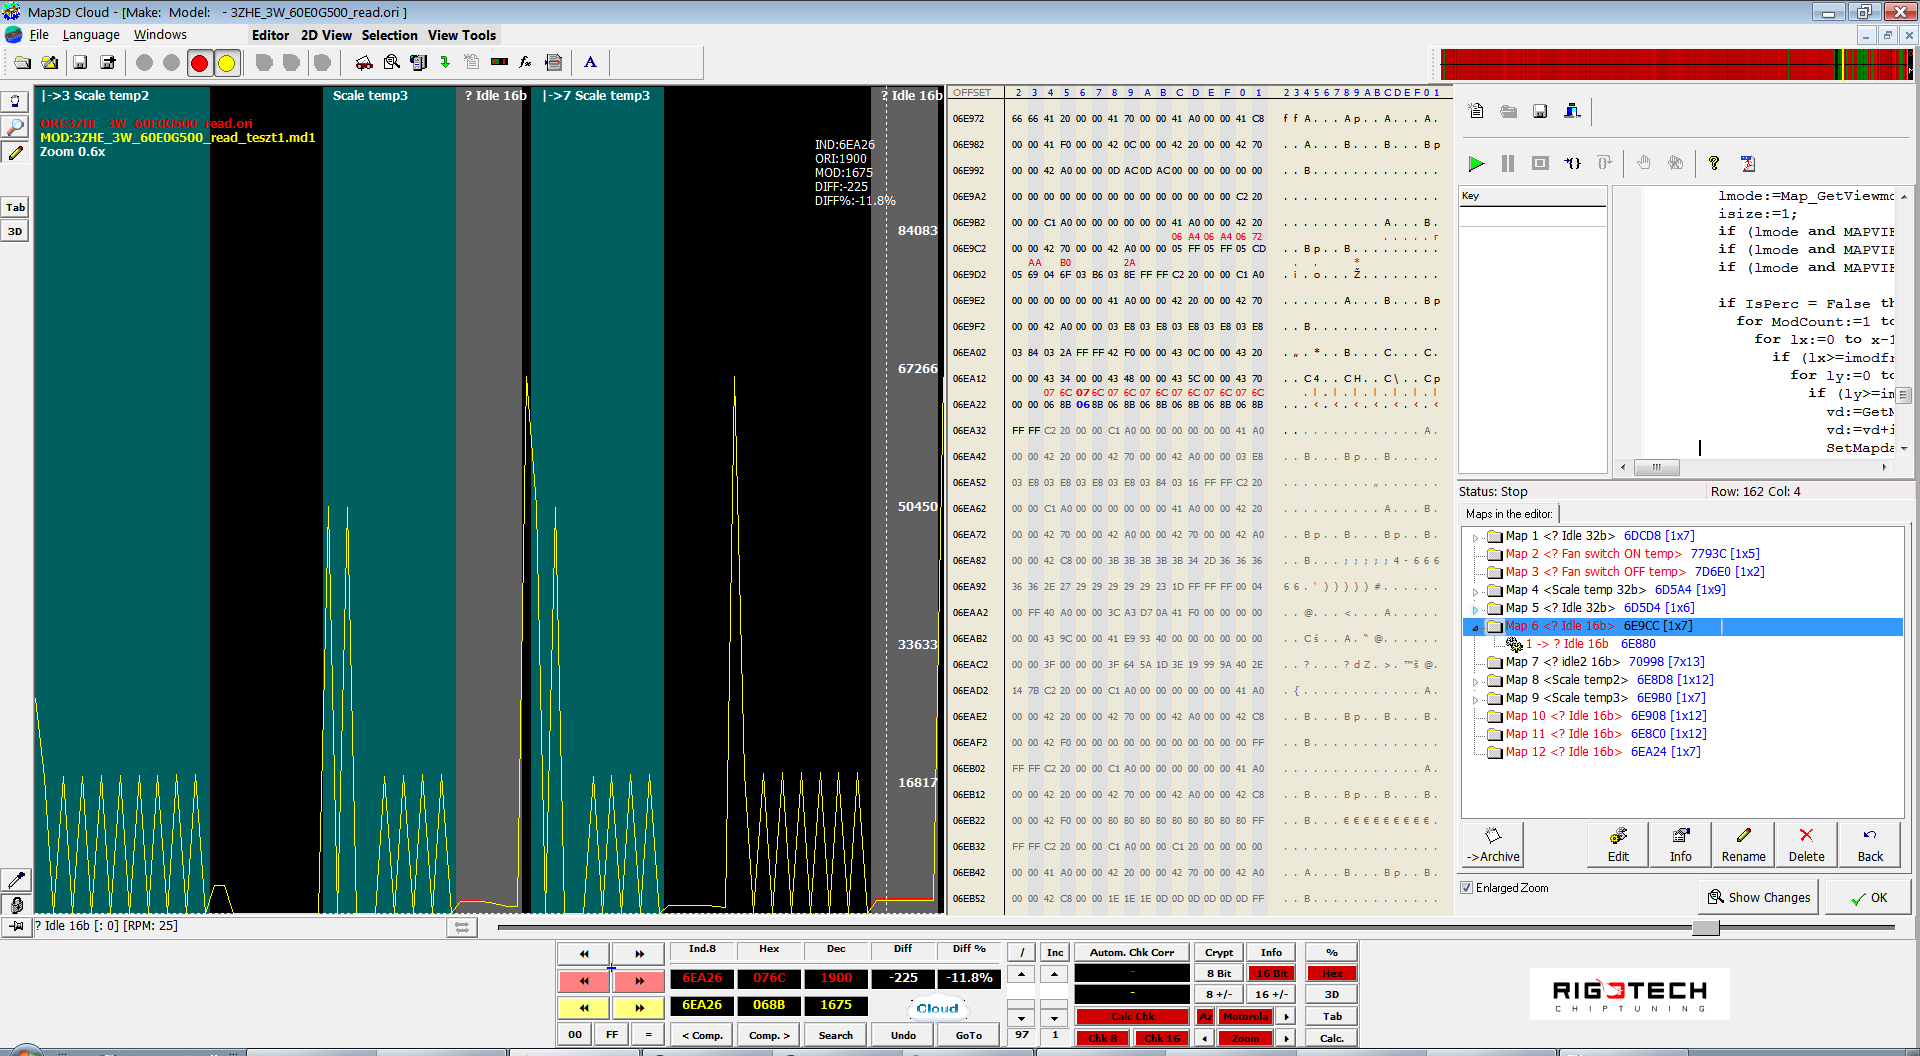Click left arrow next to Zoom button
The image size is (1920, 1056).
(x=1205, y=1038)
